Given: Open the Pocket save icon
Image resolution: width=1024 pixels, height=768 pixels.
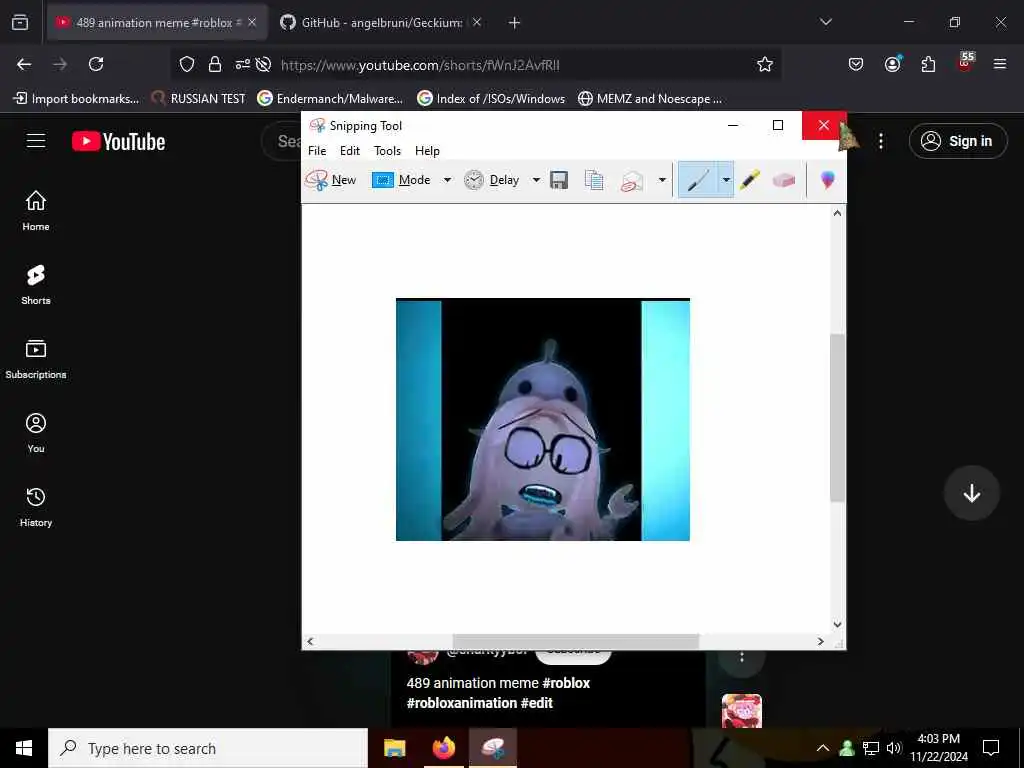Looking at the screenshot, I should (x=856, y=64).
